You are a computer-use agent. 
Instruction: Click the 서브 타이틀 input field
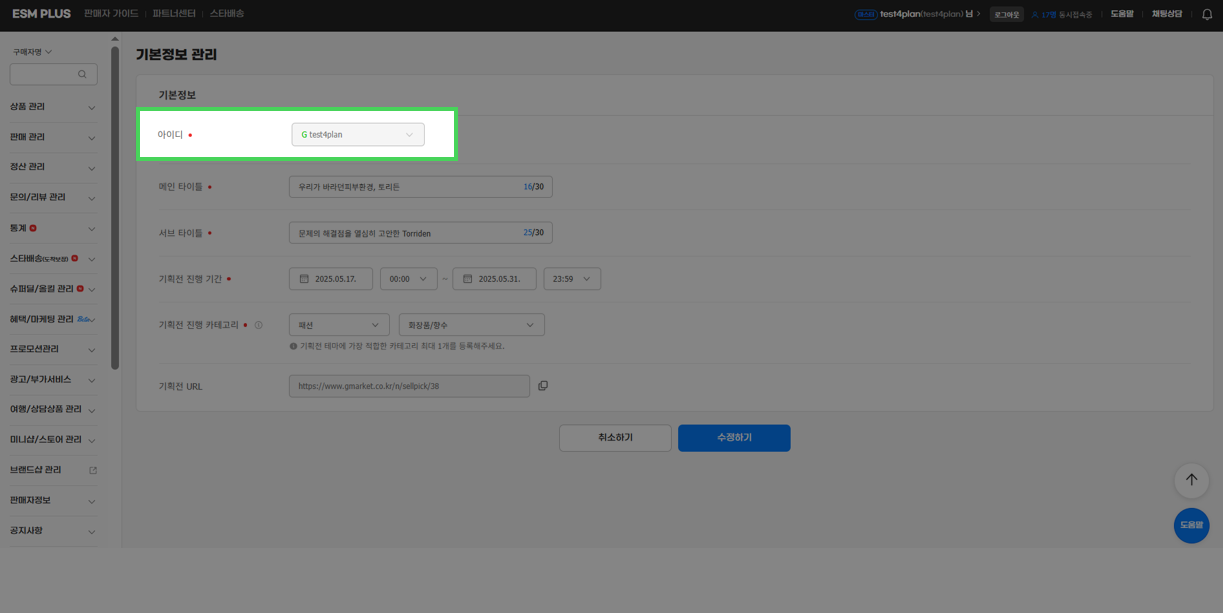click(420, 233)
